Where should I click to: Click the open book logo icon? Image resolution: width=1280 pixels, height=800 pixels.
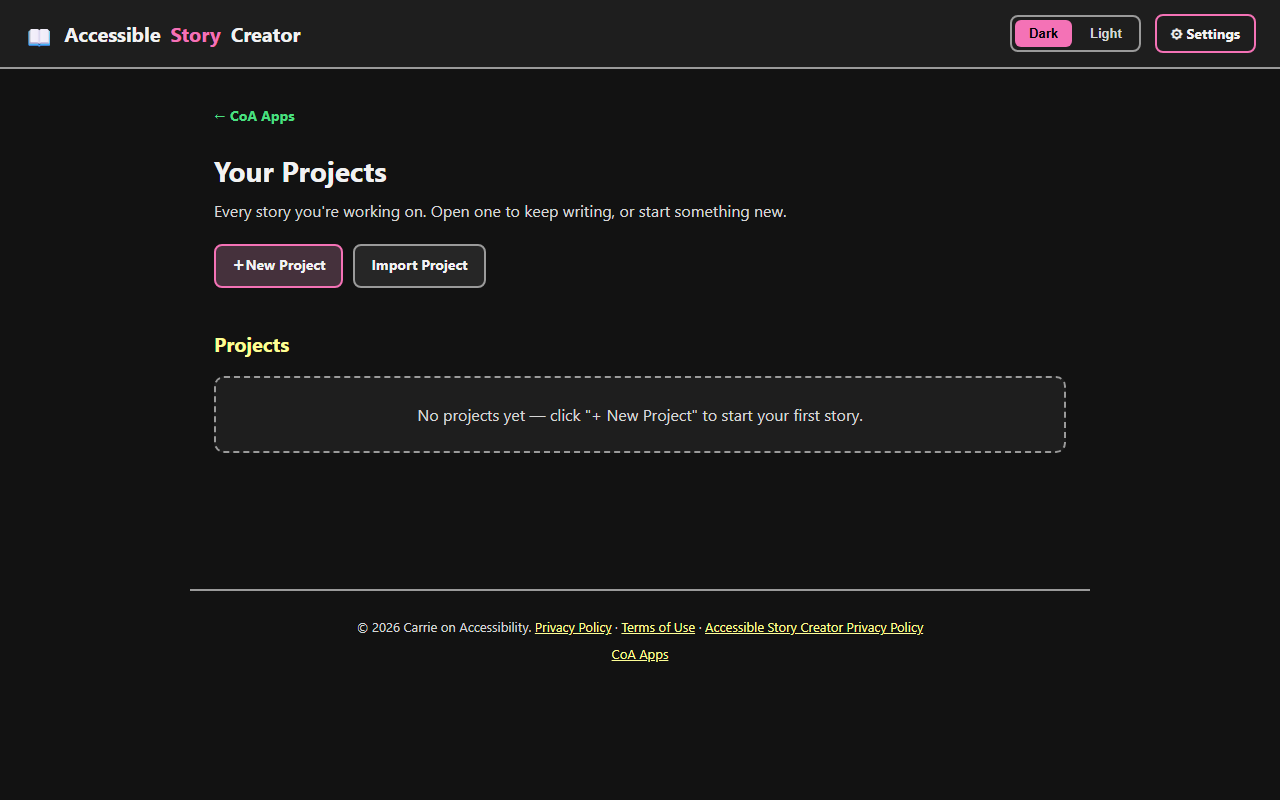click(39, 37)
